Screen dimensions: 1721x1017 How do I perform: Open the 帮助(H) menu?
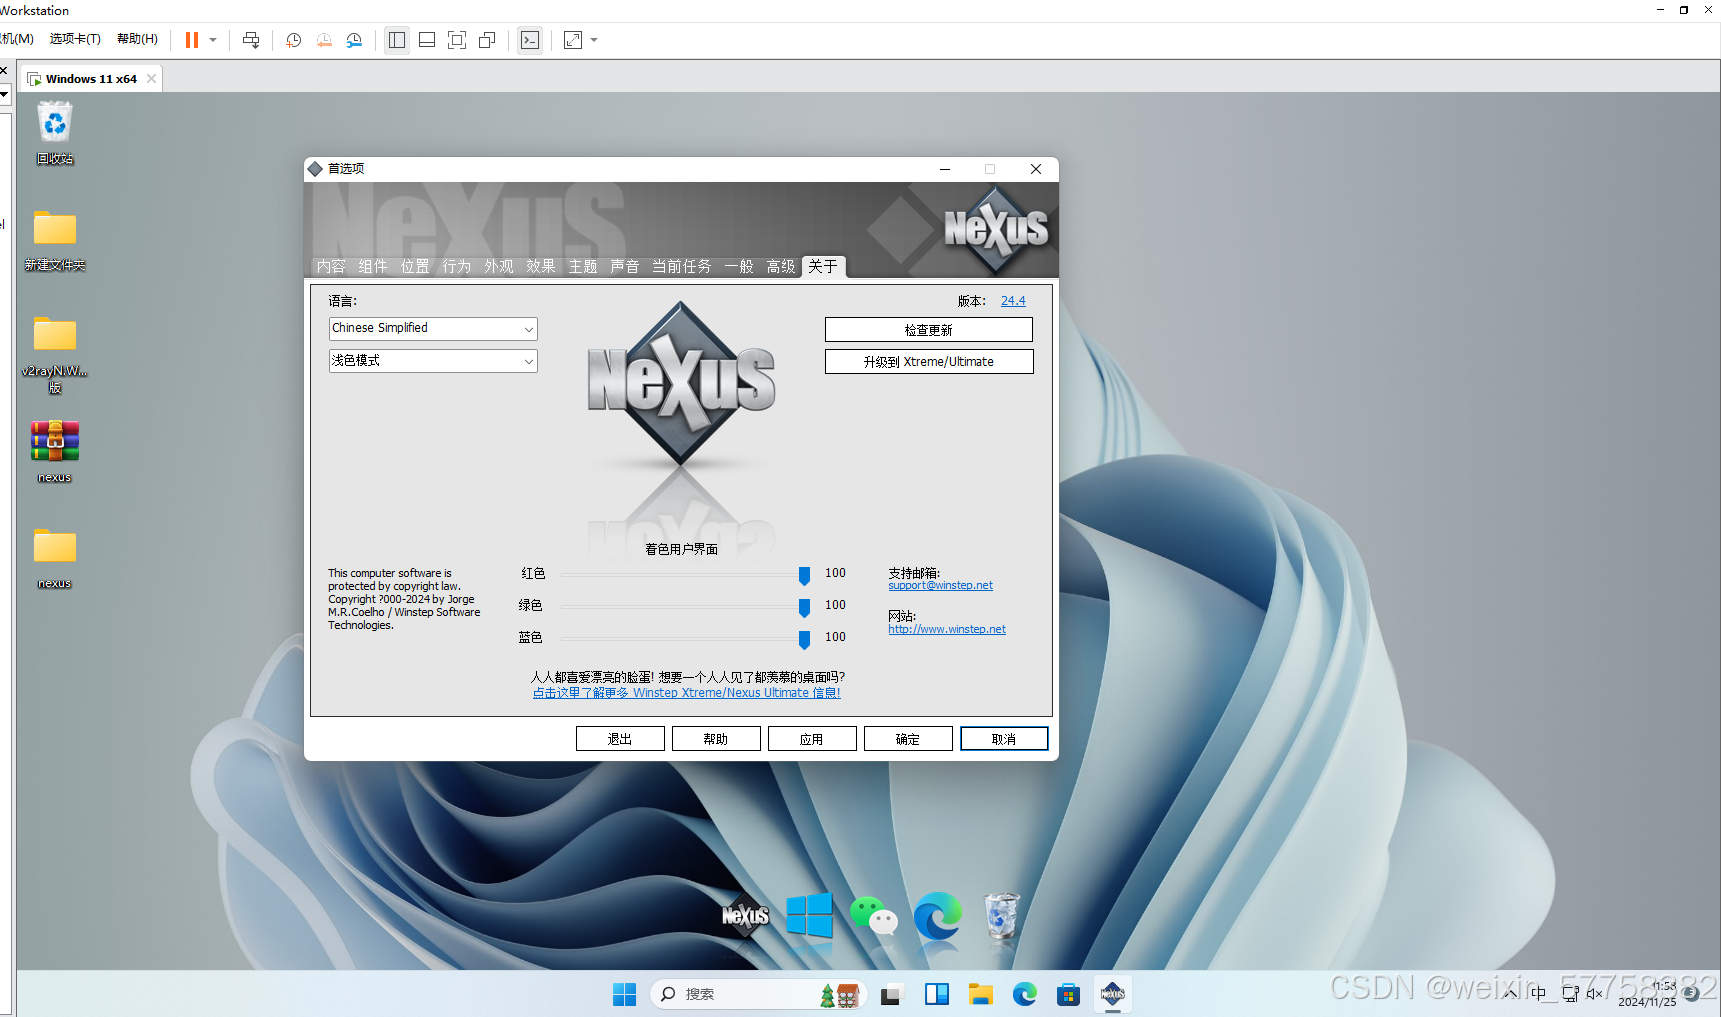pyautogui.click(x=137, y=39)
